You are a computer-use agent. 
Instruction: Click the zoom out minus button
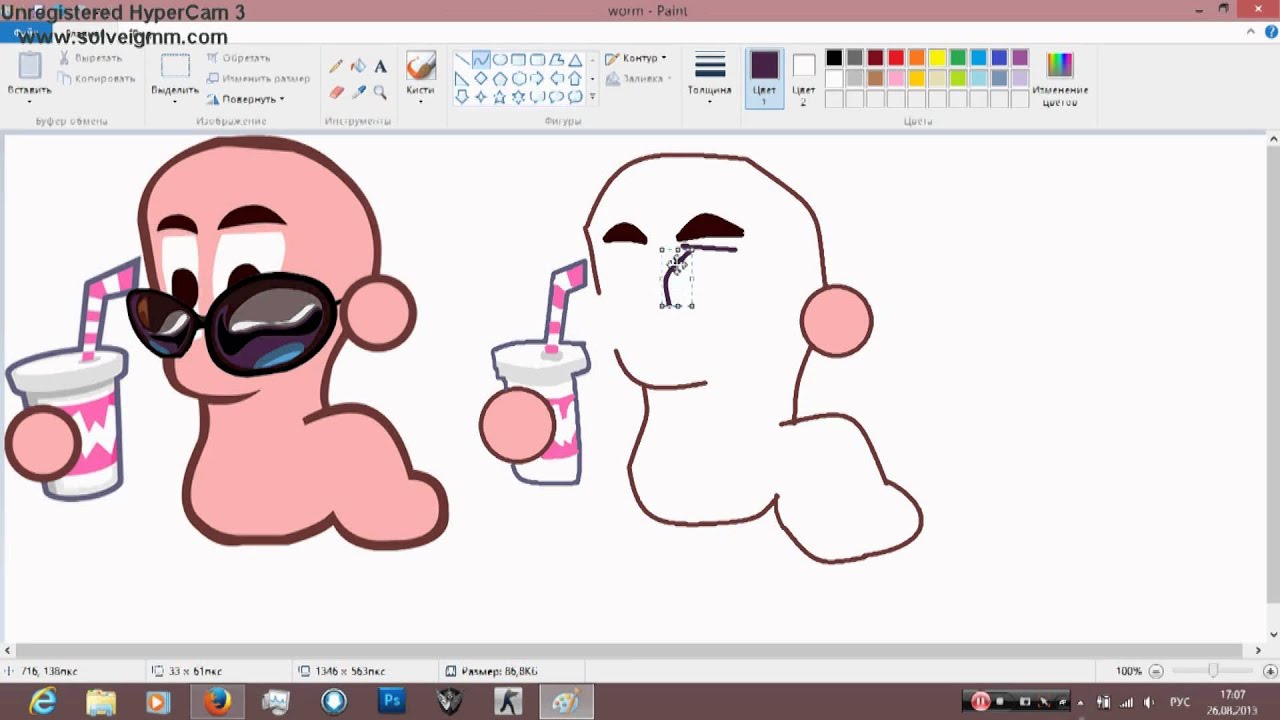tap(1156, 671)
